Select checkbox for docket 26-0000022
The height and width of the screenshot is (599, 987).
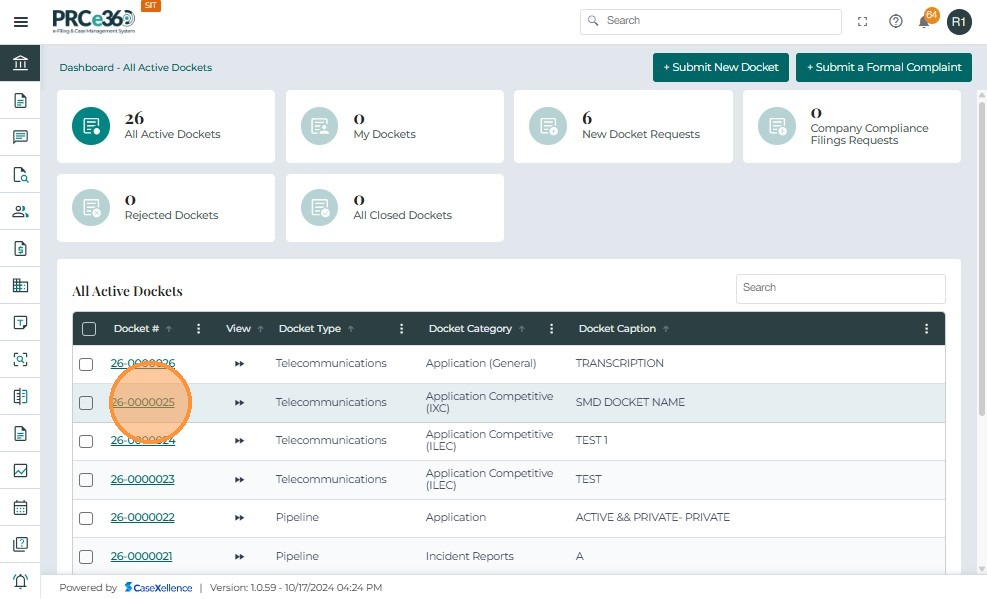[x=86, y=518]
